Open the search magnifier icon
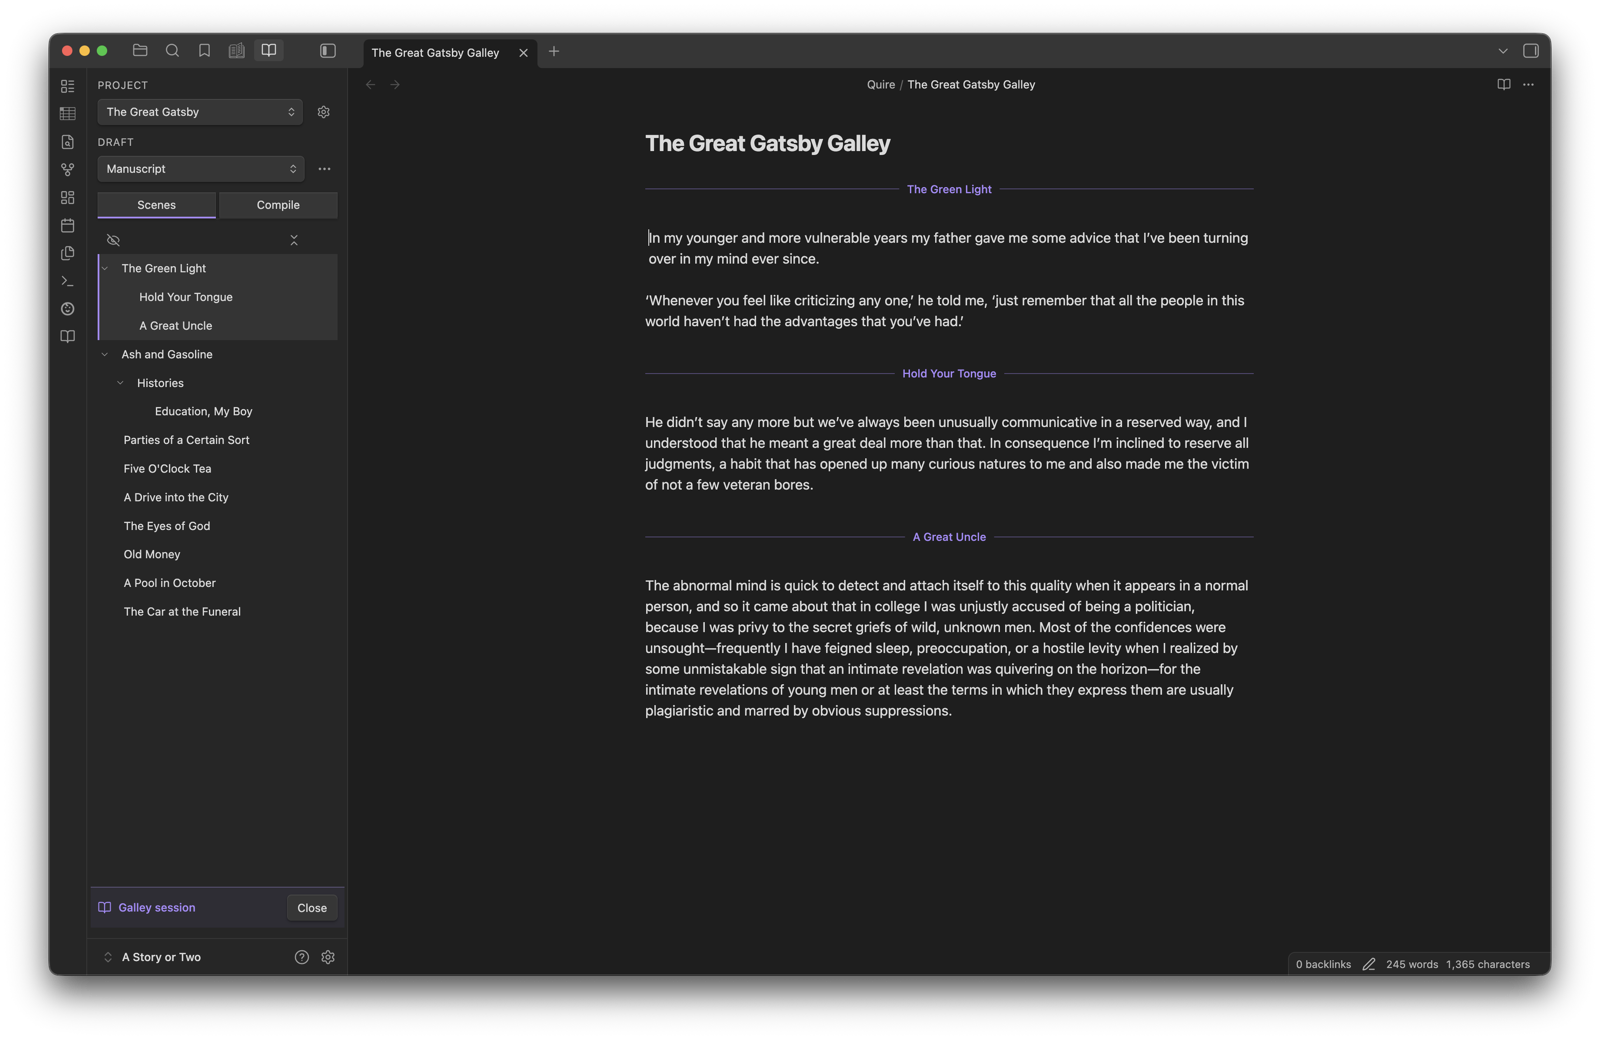 (172, 51)
